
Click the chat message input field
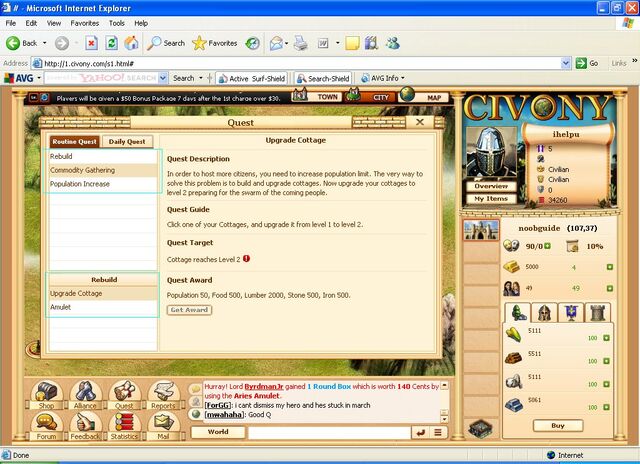pos(329,432)
